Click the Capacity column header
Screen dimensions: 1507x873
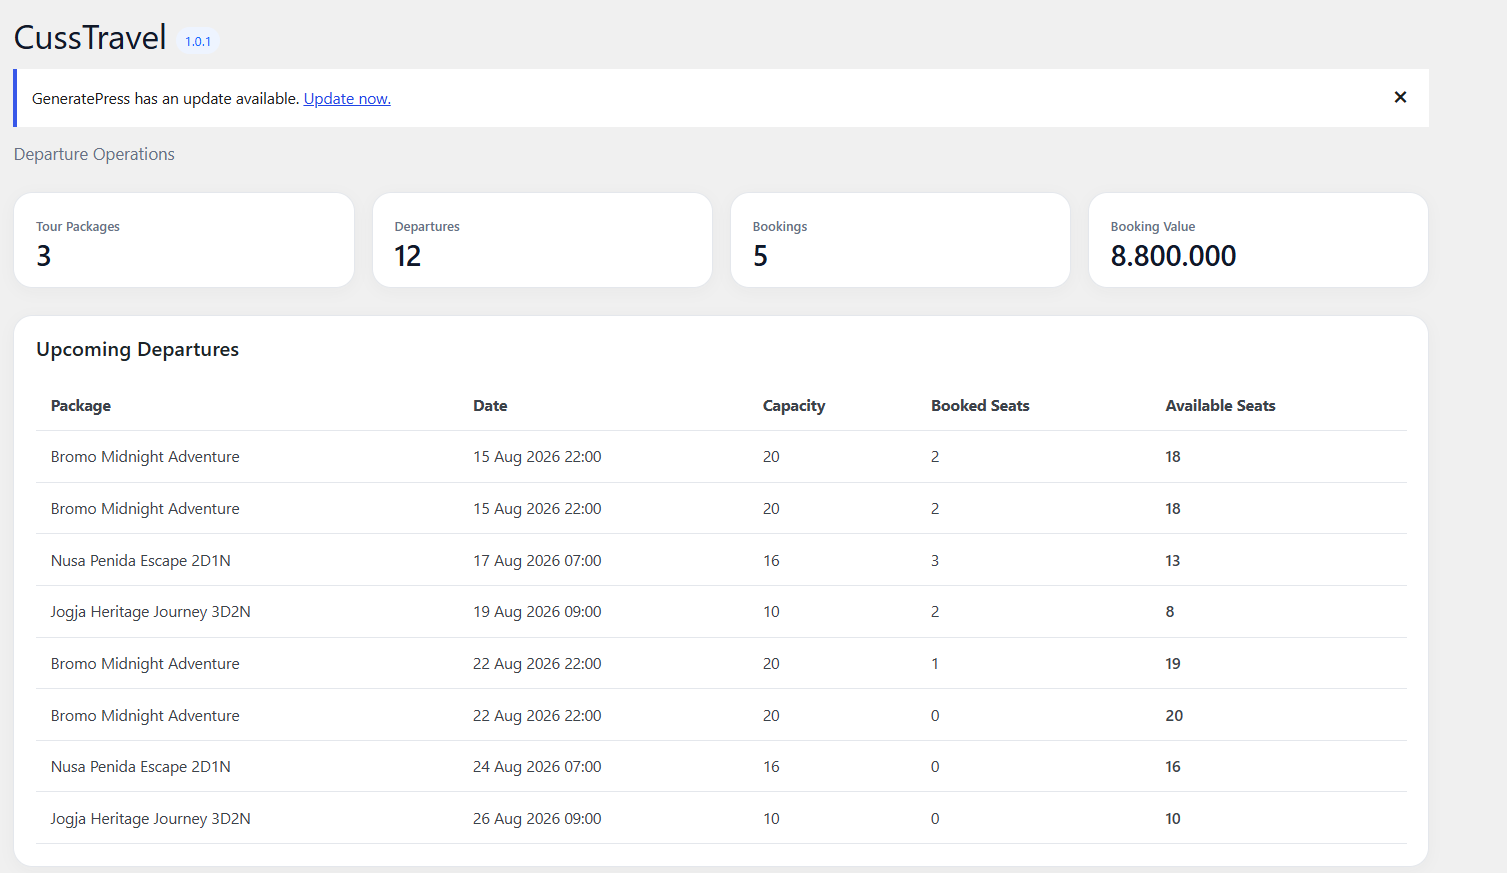(x=794, y=405)
